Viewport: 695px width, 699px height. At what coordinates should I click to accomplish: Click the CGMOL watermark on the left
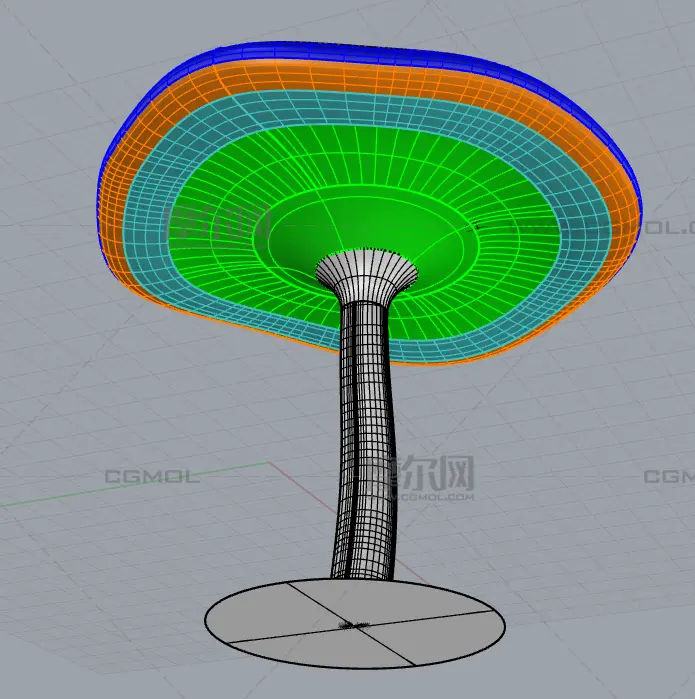pos(152,477)
